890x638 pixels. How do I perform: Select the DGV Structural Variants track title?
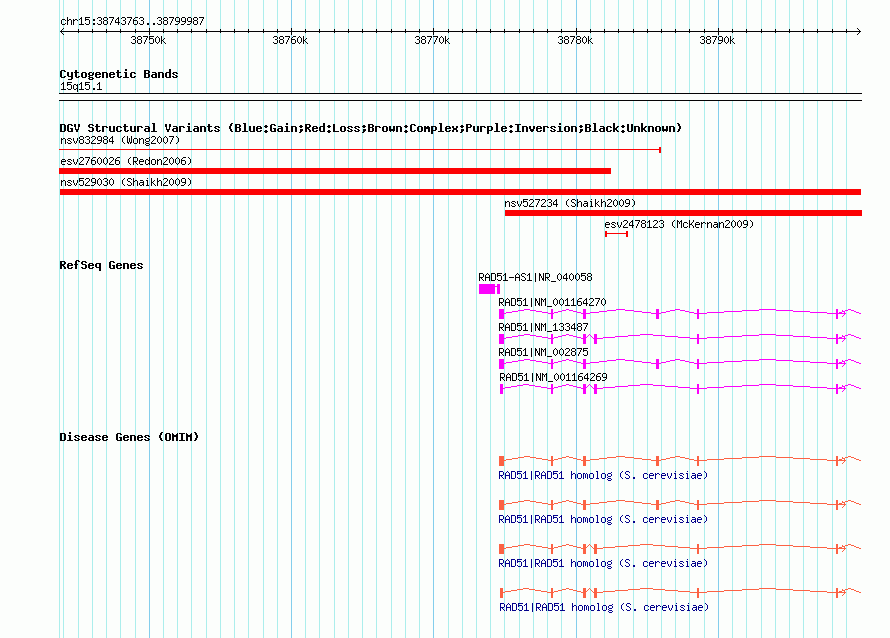(x=370, y=128)
